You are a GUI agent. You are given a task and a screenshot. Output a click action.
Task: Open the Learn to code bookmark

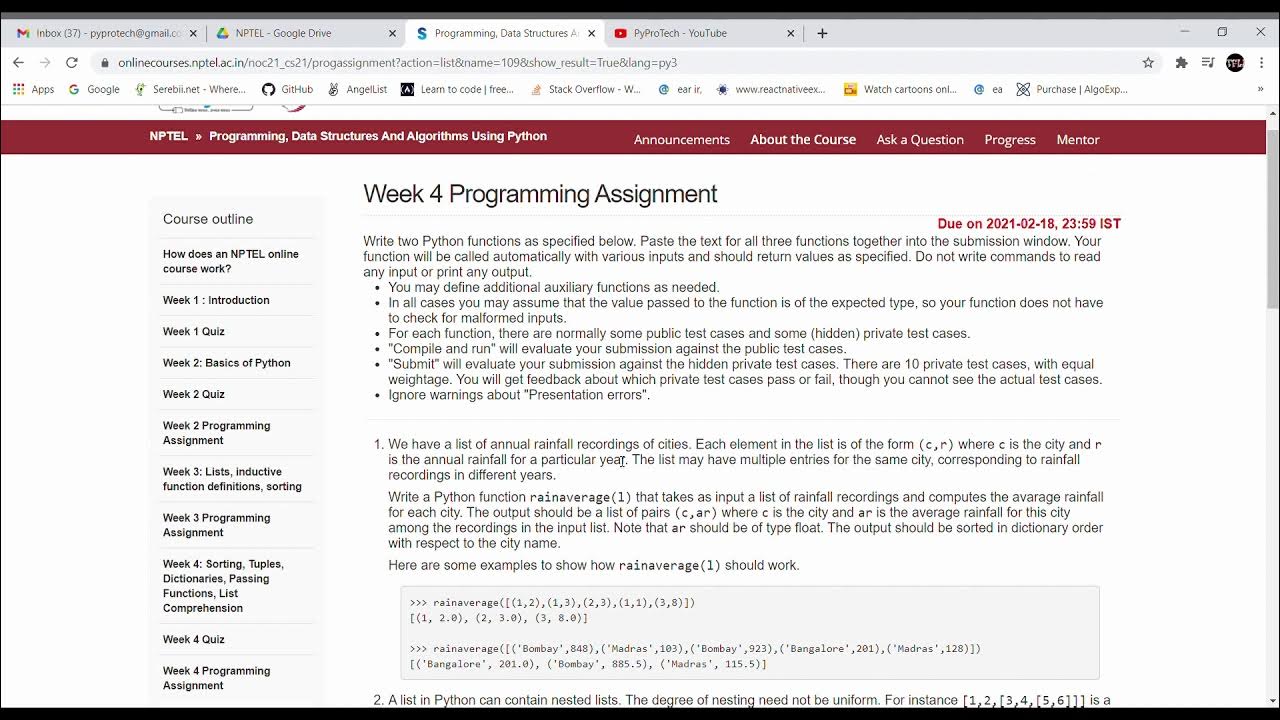(458, 89)
